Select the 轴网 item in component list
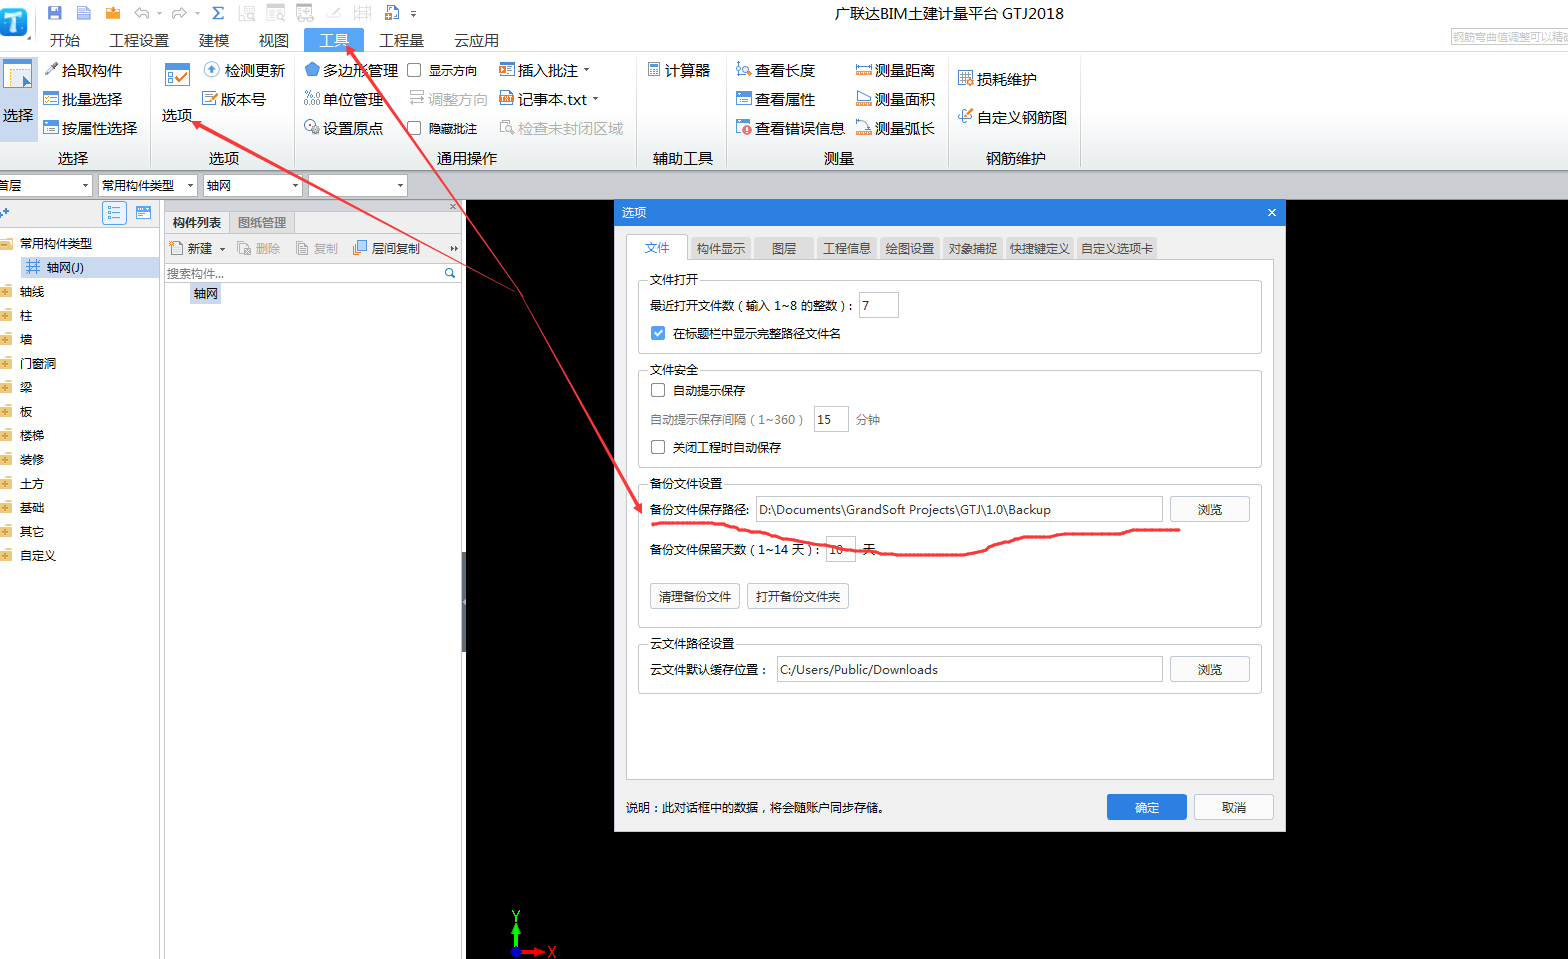The image size is (1568, 959). [x=206, y=293]
